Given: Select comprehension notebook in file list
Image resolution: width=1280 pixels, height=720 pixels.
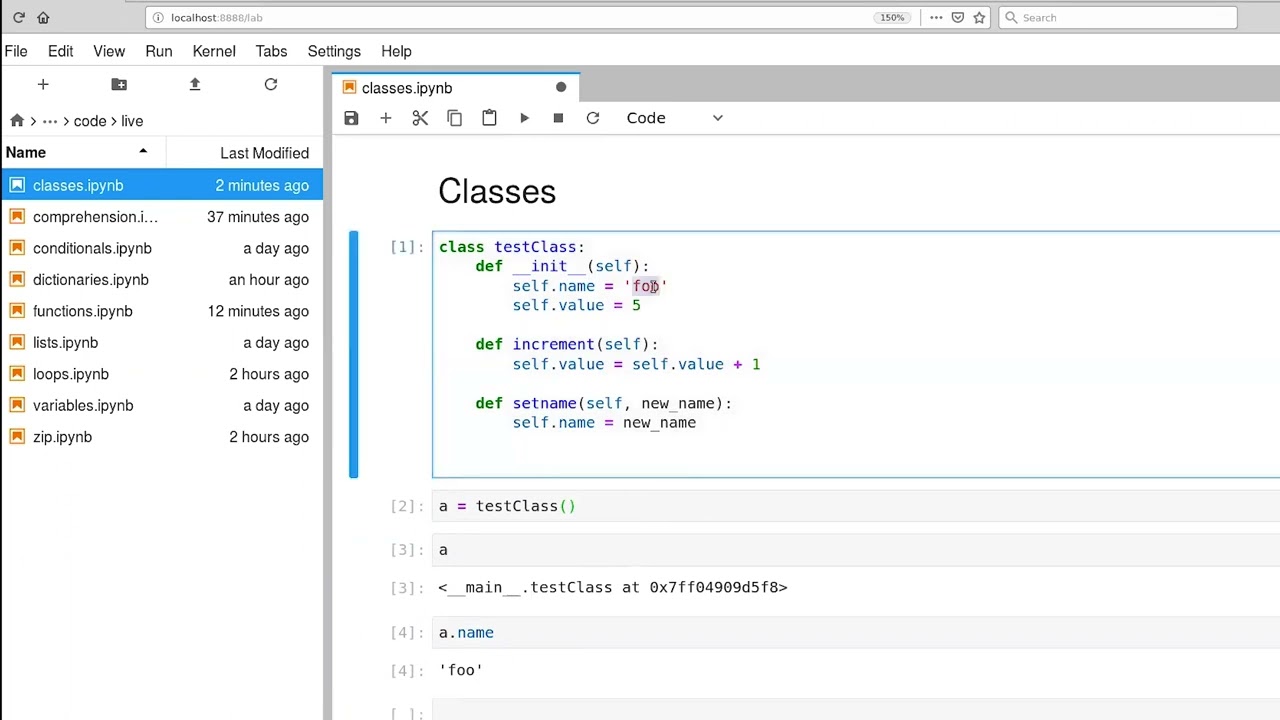Looking at the screenshot, I should [x=161, y=217].
